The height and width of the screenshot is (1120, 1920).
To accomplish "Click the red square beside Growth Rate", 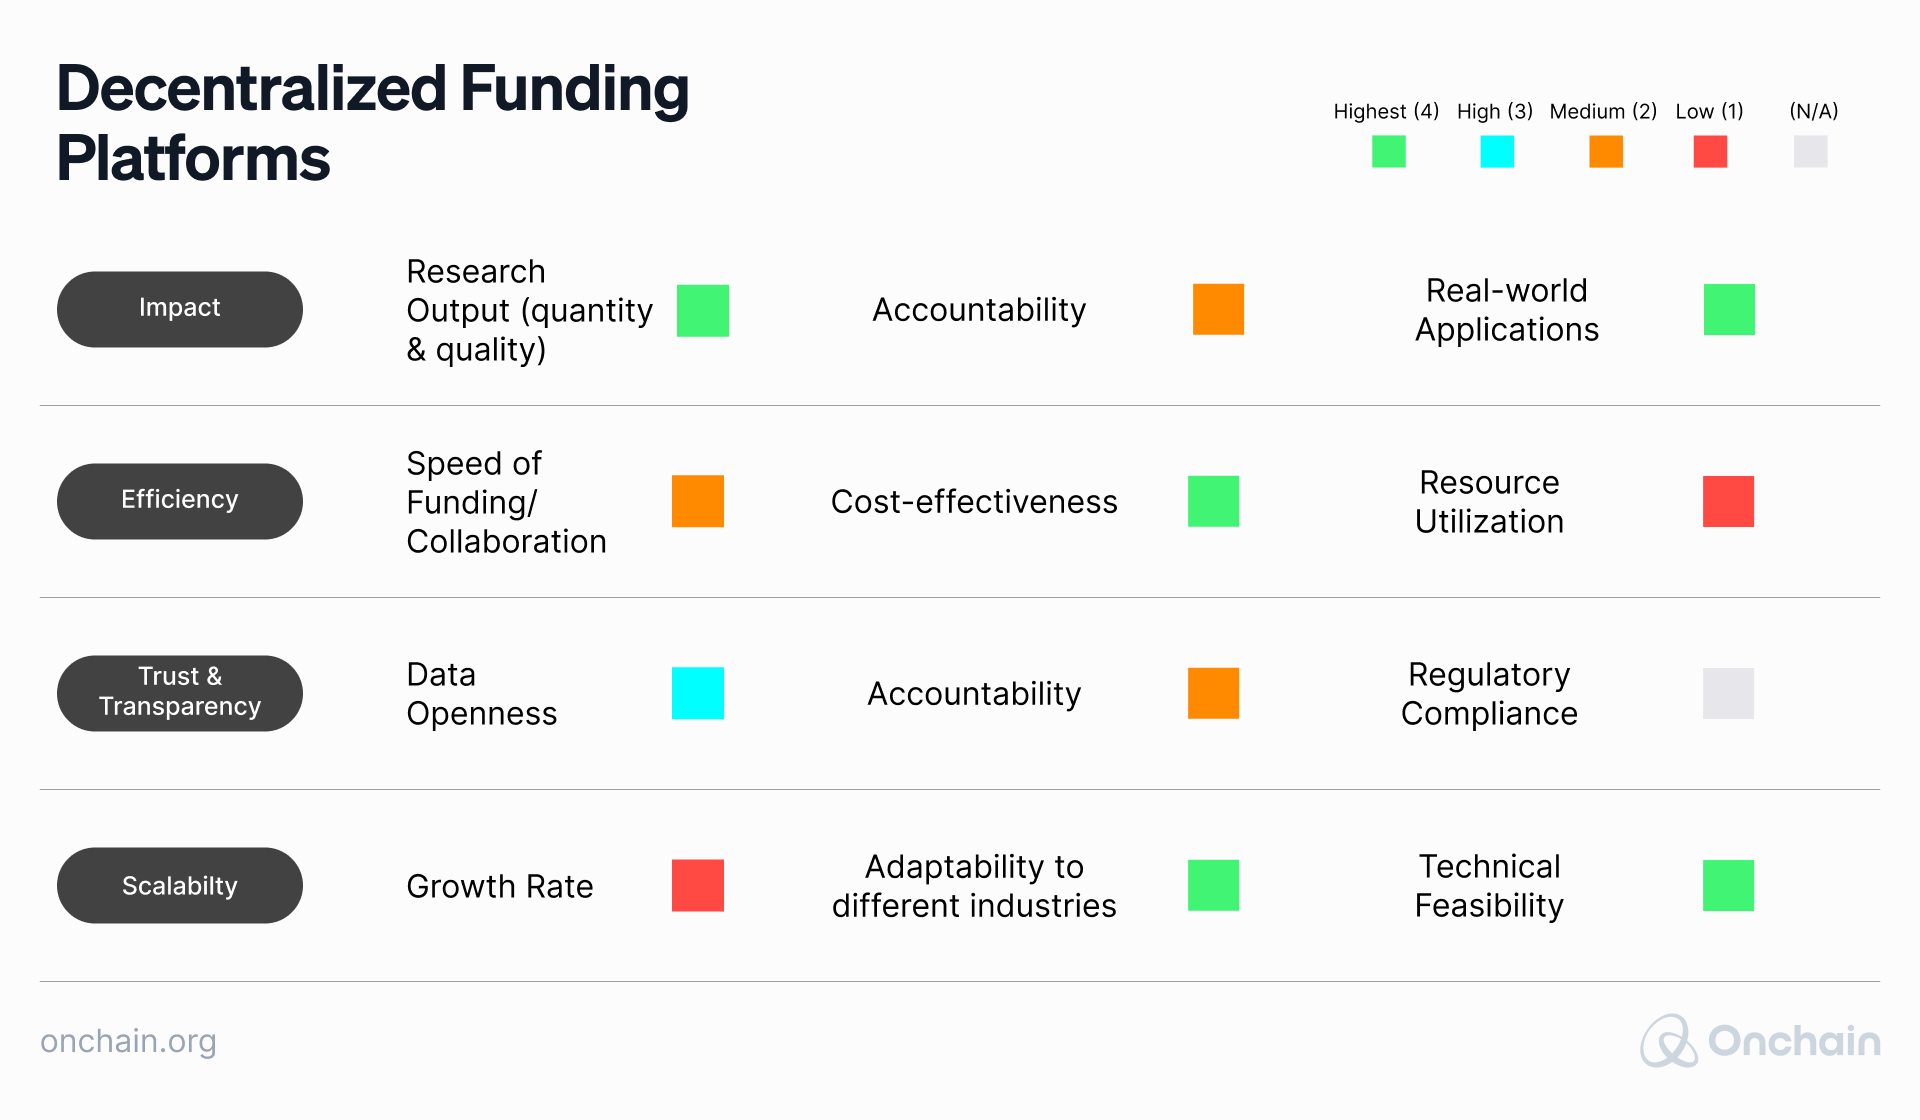I will 698,885.
